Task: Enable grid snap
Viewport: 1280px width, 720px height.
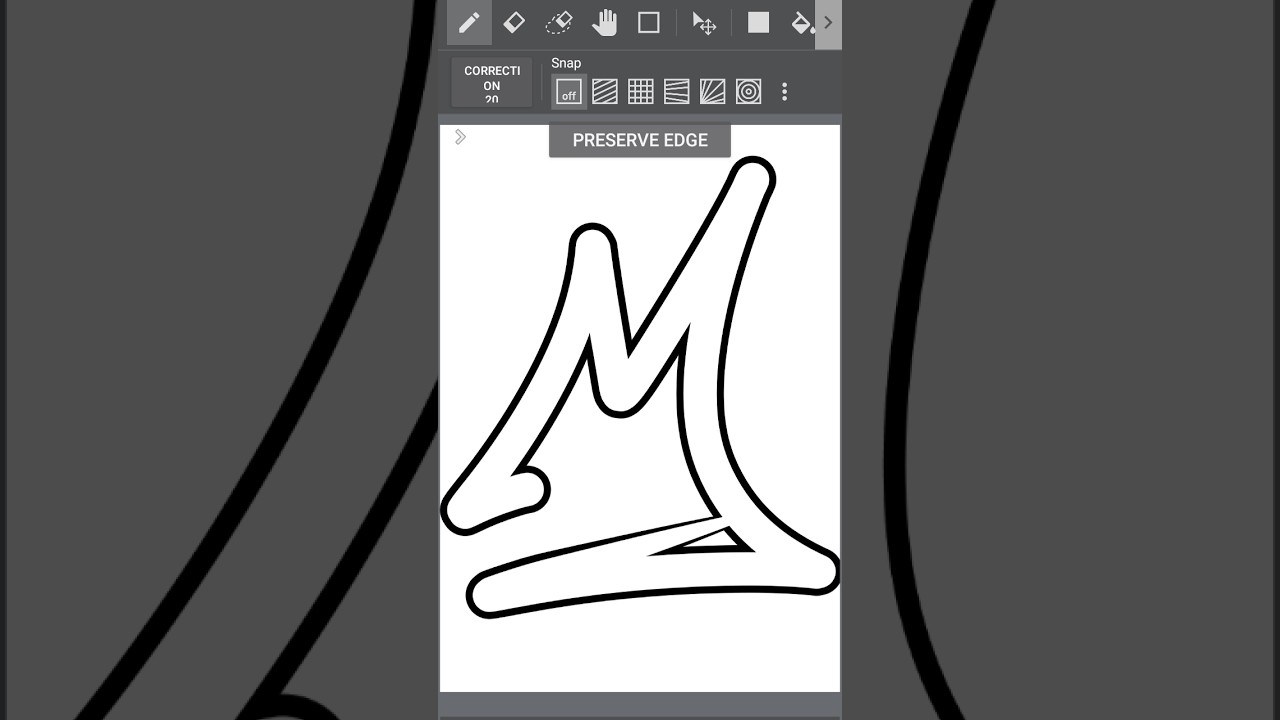Action: click(641, 92)
